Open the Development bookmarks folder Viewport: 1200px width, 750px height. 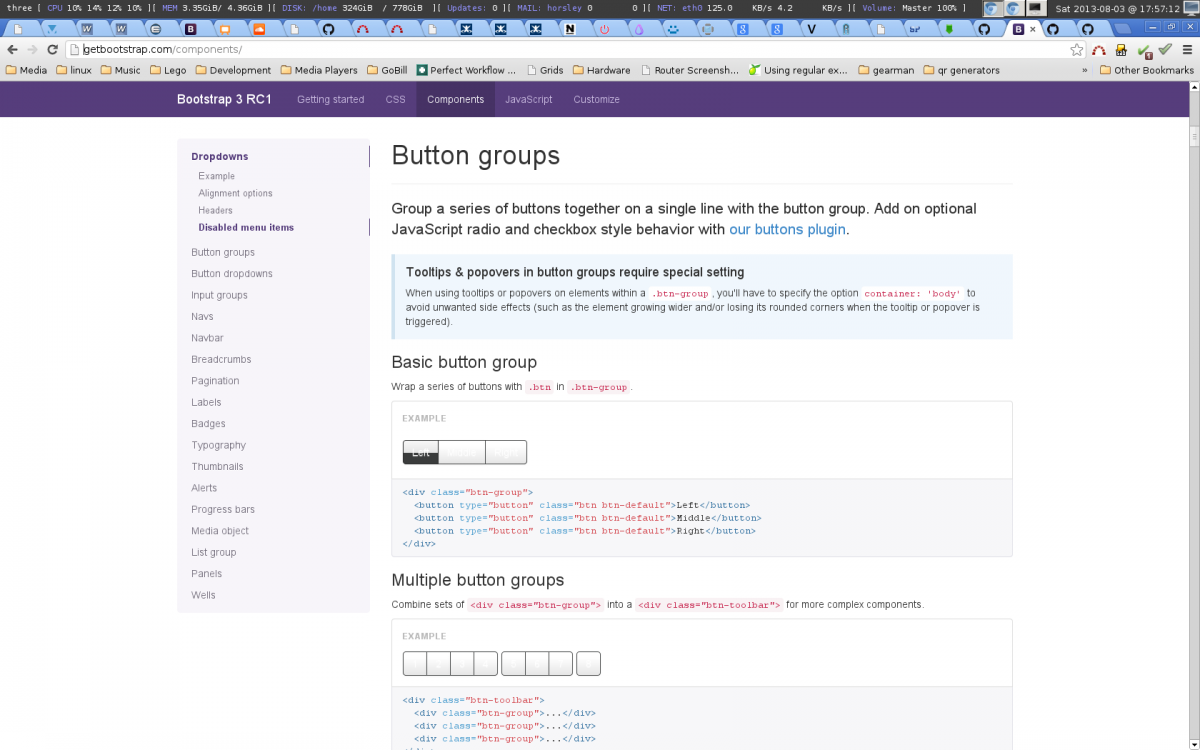pos(233,70)
